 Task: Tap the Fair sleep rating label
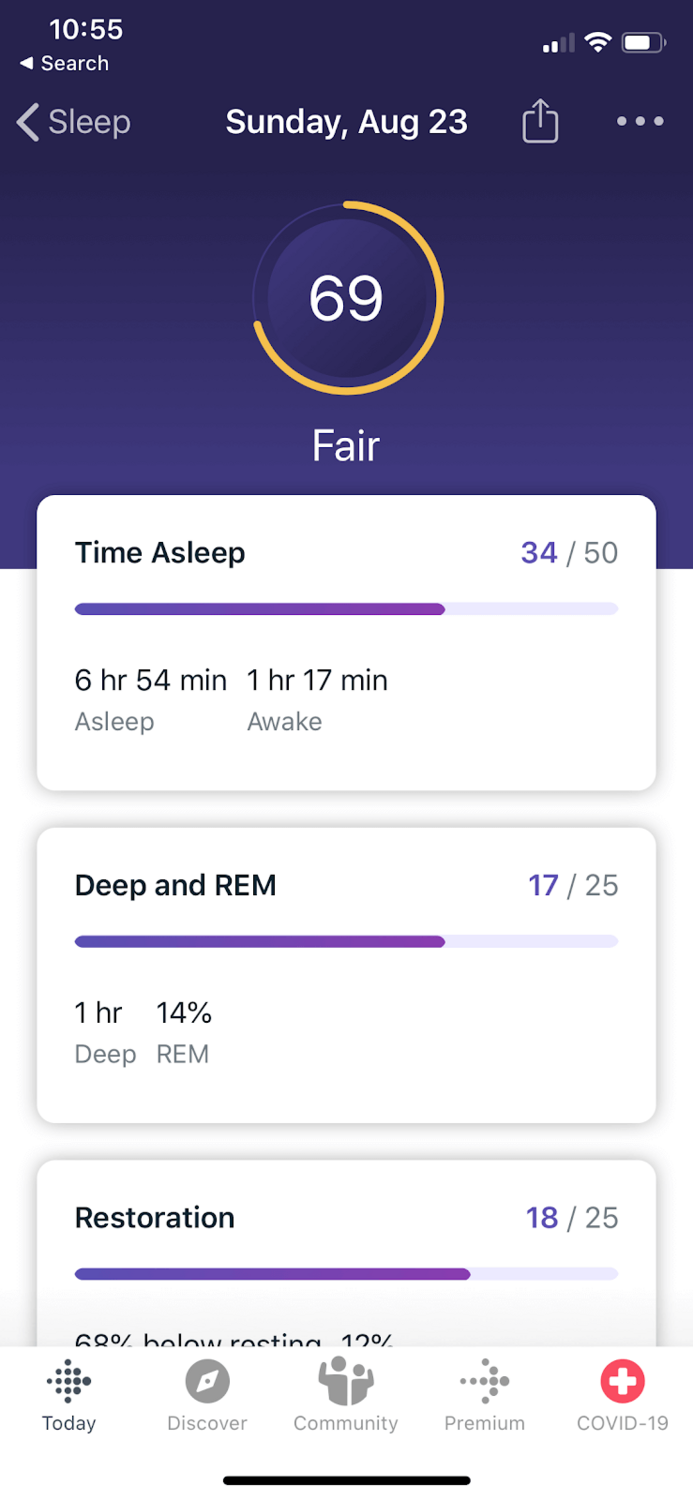(x=346, y=446)
